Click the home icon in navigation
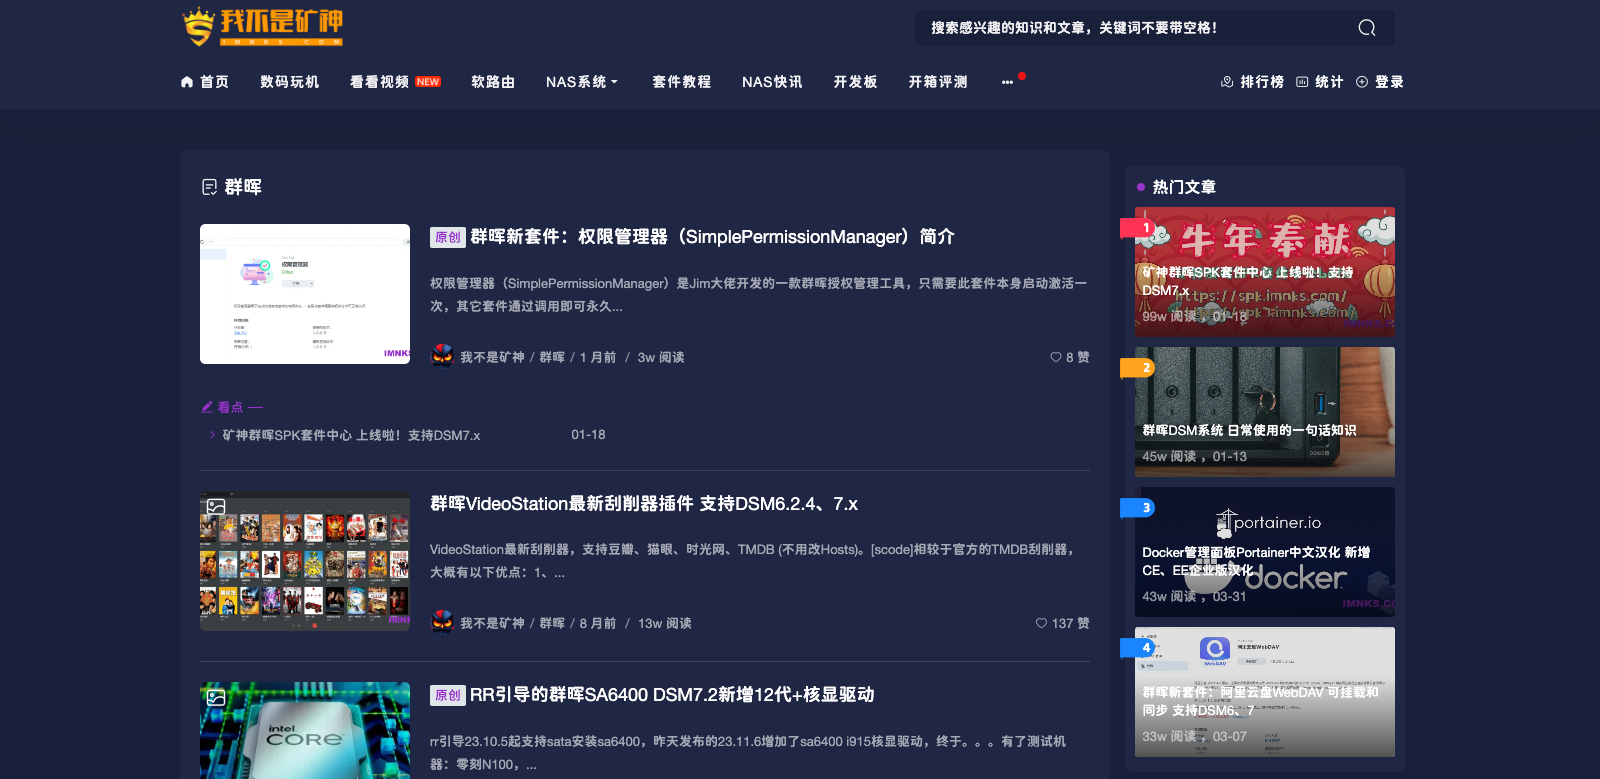1600x779 pixels. (x=187, y=82)
